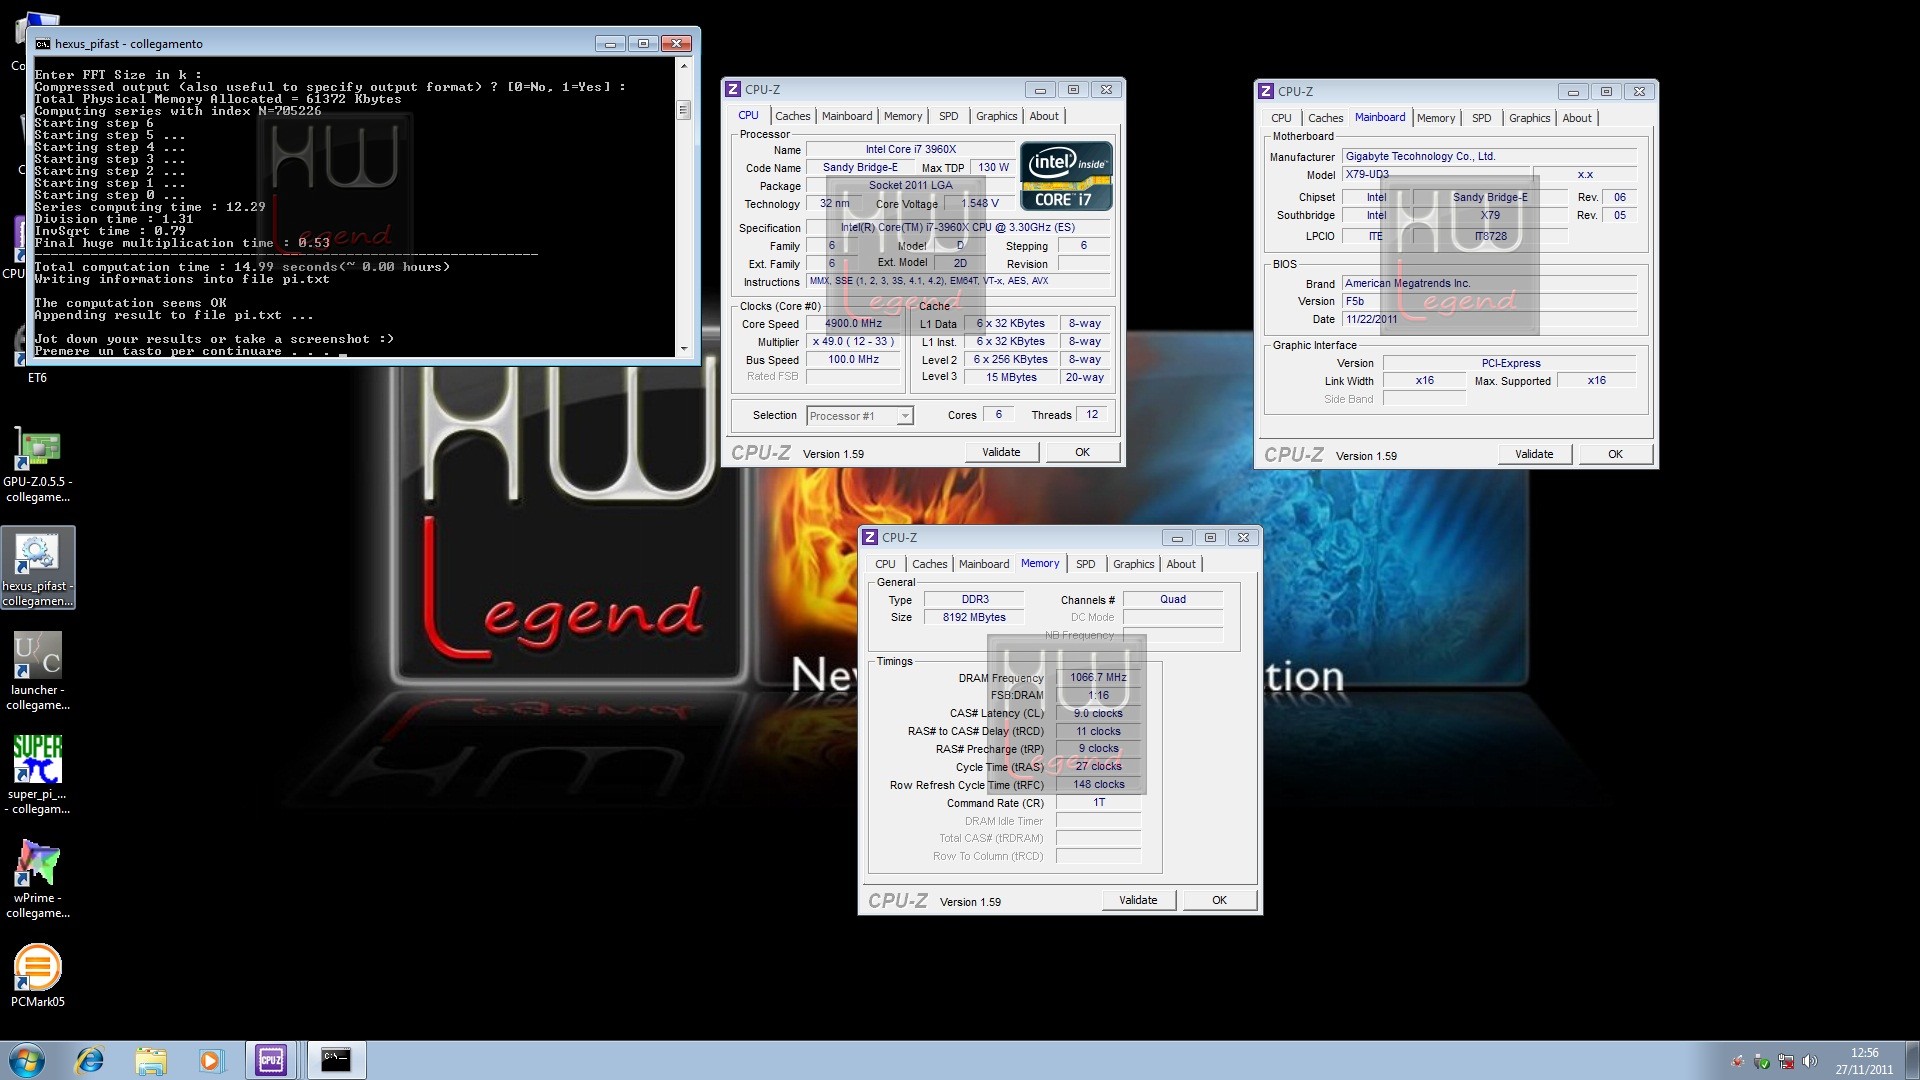Click the Core Speed value 4900.0 MHz

pos(853,324)
